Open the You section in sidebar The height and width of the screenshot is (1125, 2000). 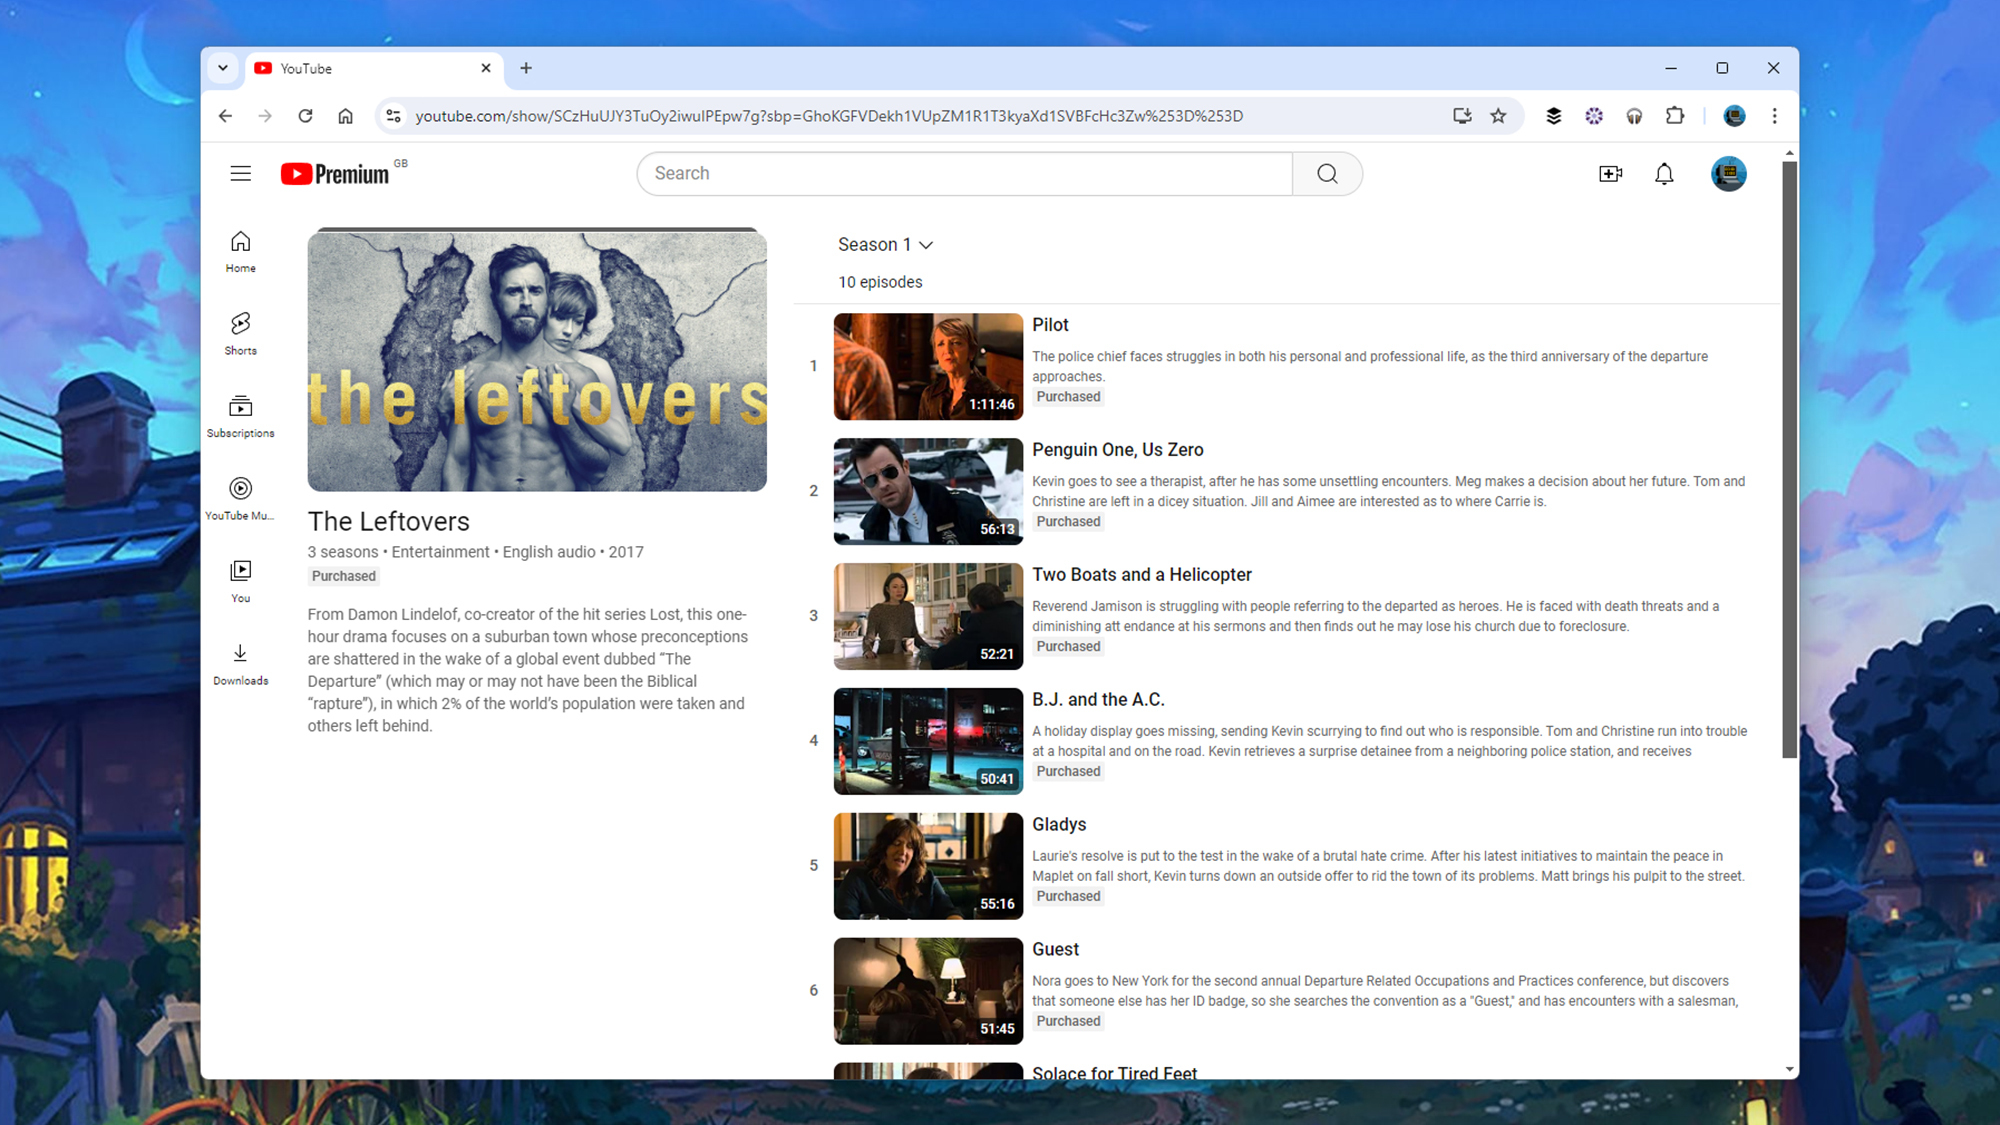[x=240, y=582]
